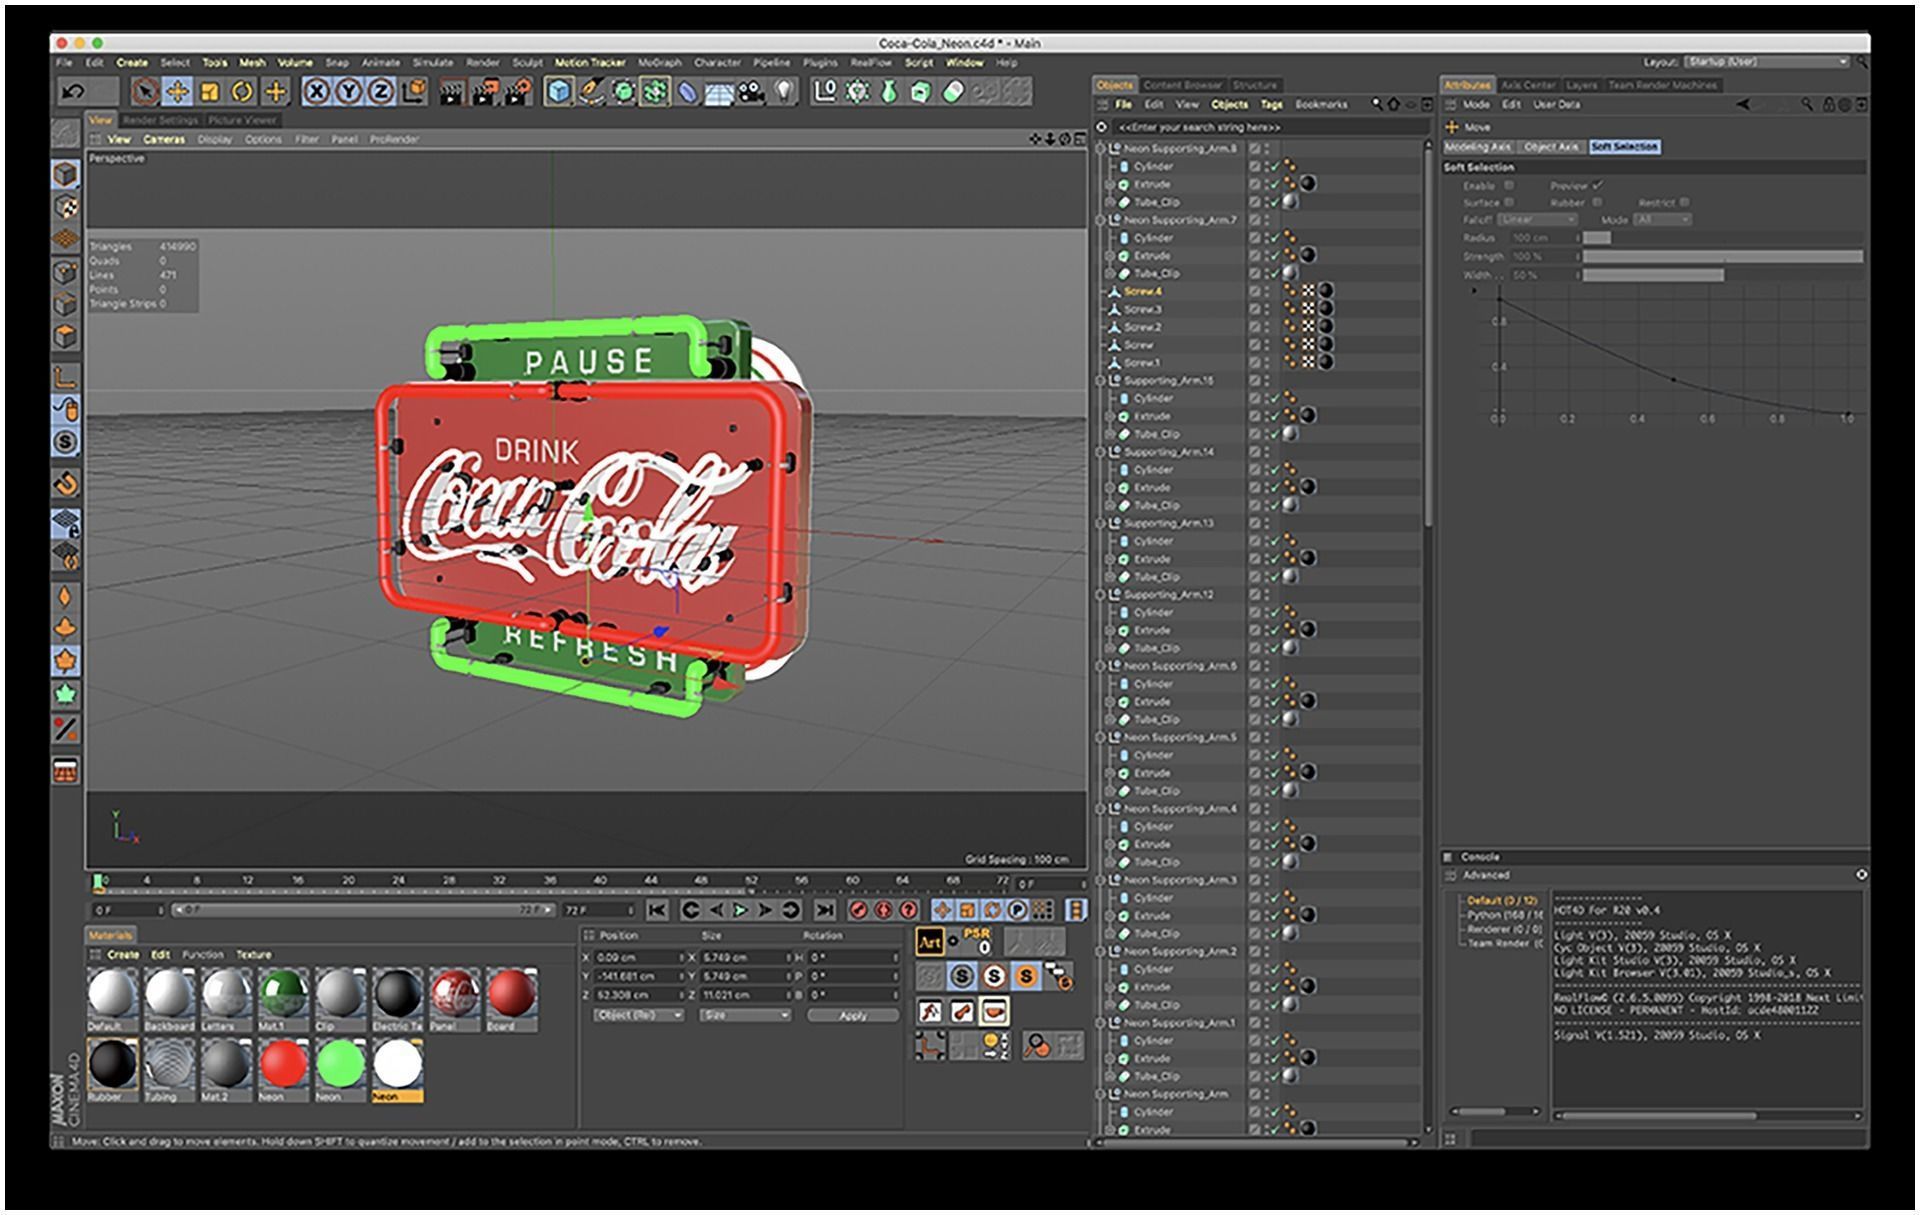Switch to Texture mode in left palette
This screenshot has height=1215, width=1920.
click(66, 207)
